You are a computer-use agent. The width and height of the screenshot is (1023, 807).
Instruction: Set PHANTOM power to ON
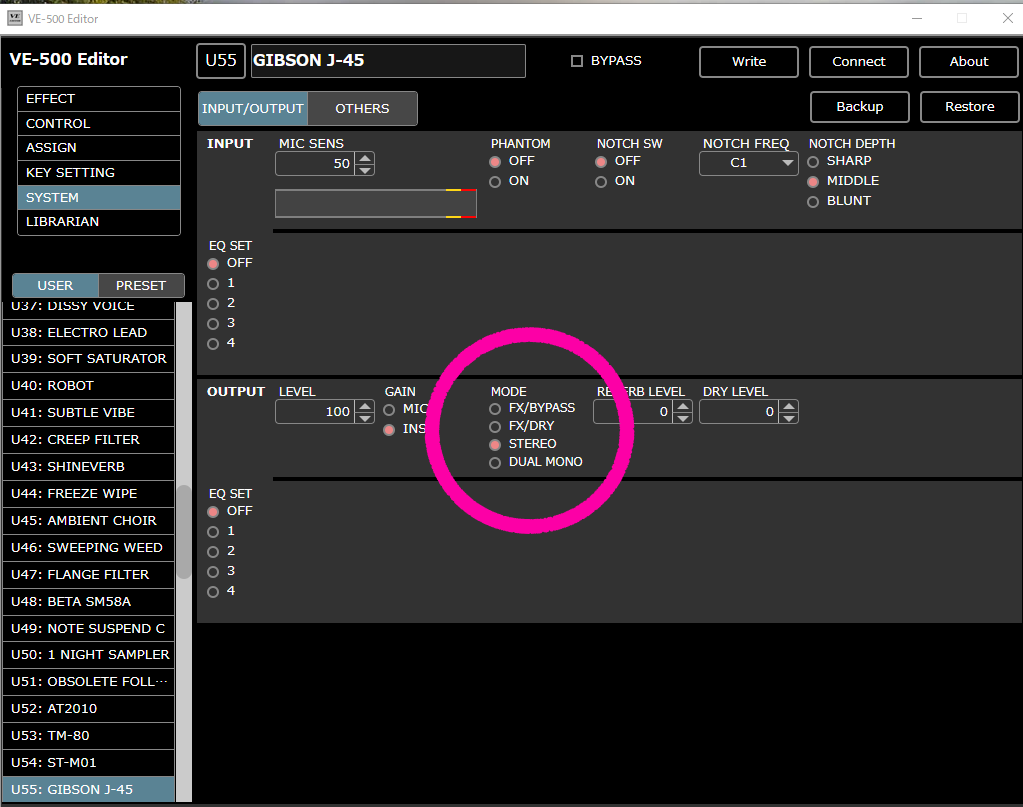point(495,181)
